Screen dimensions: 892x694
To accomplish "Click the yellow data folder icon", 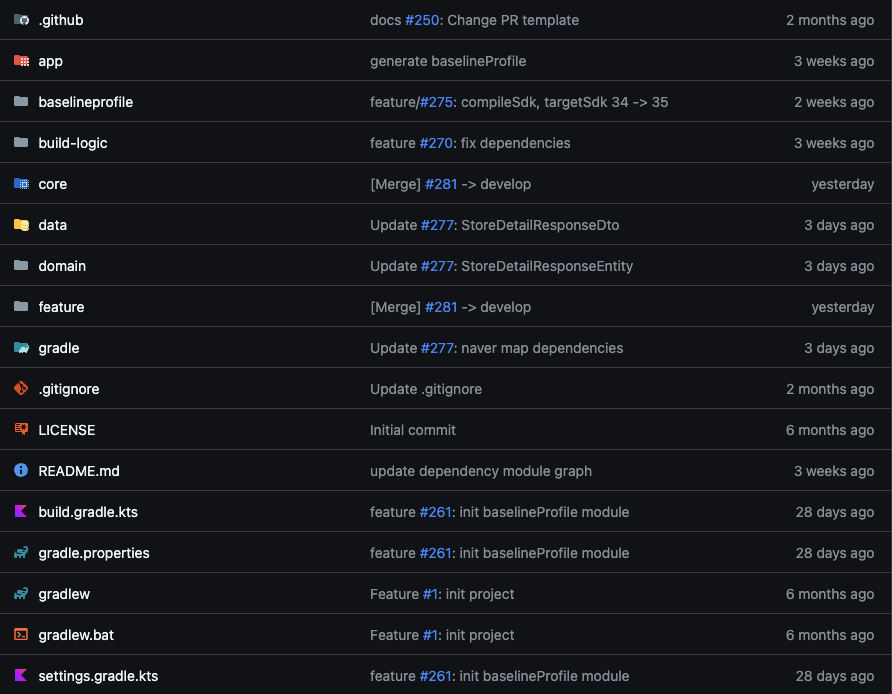I will point(21,225).
